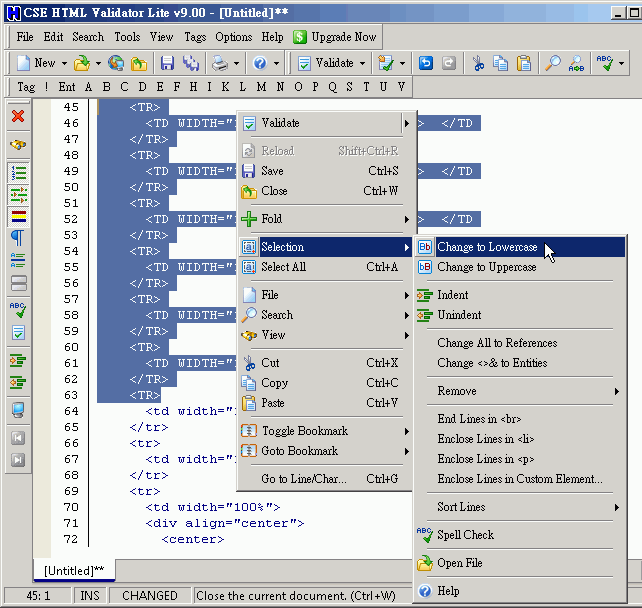Screen dimensions: 642x608
Task: Click the Cut scissors icon in toolbar
Action: (x=479, y=63)
